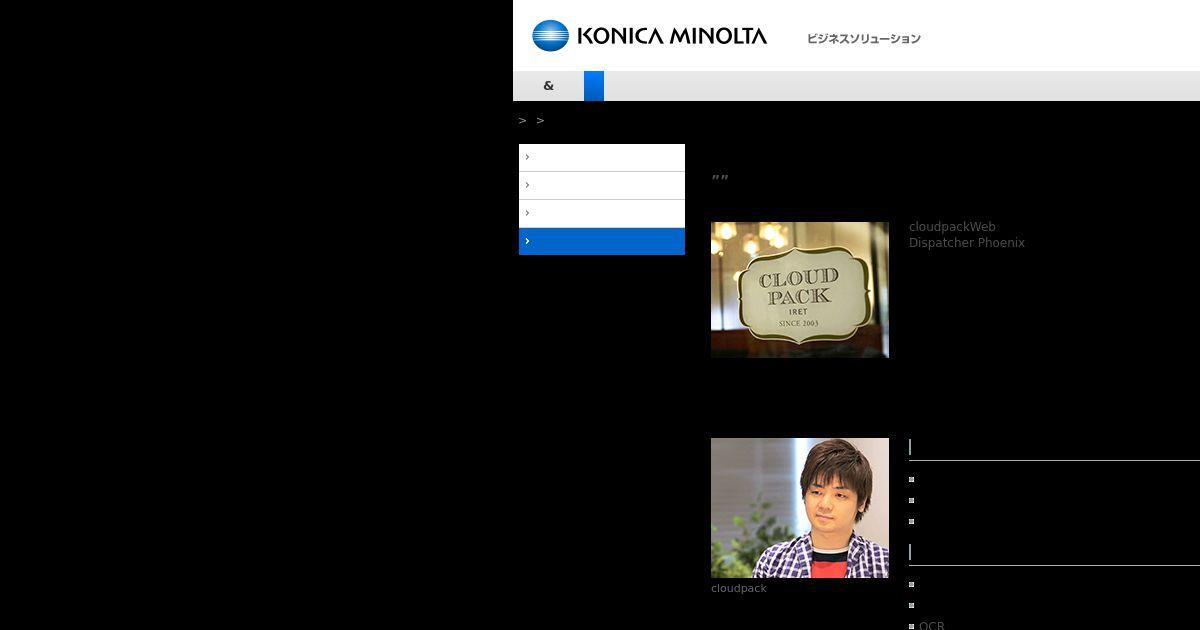Open the Cloud Pack signboard image
Screen dimensions: 1200x630
800,290
